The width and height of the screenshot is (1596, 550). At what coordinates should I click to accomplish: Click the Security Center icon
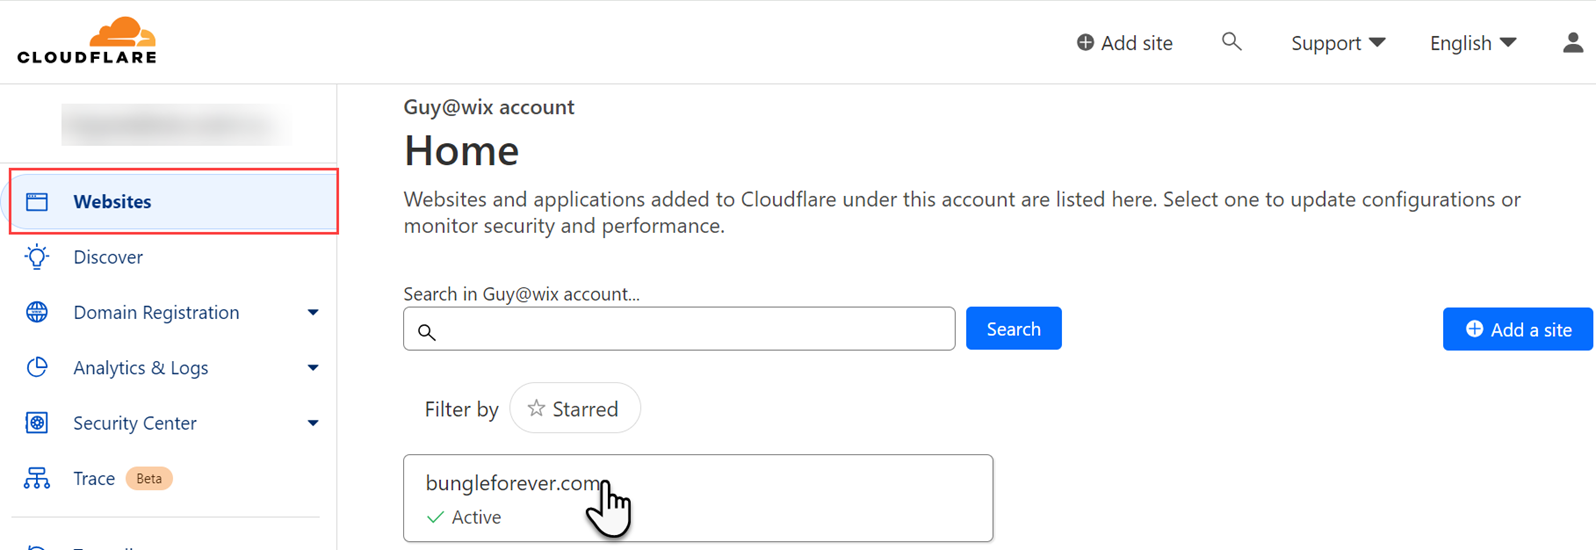point(37,423)
